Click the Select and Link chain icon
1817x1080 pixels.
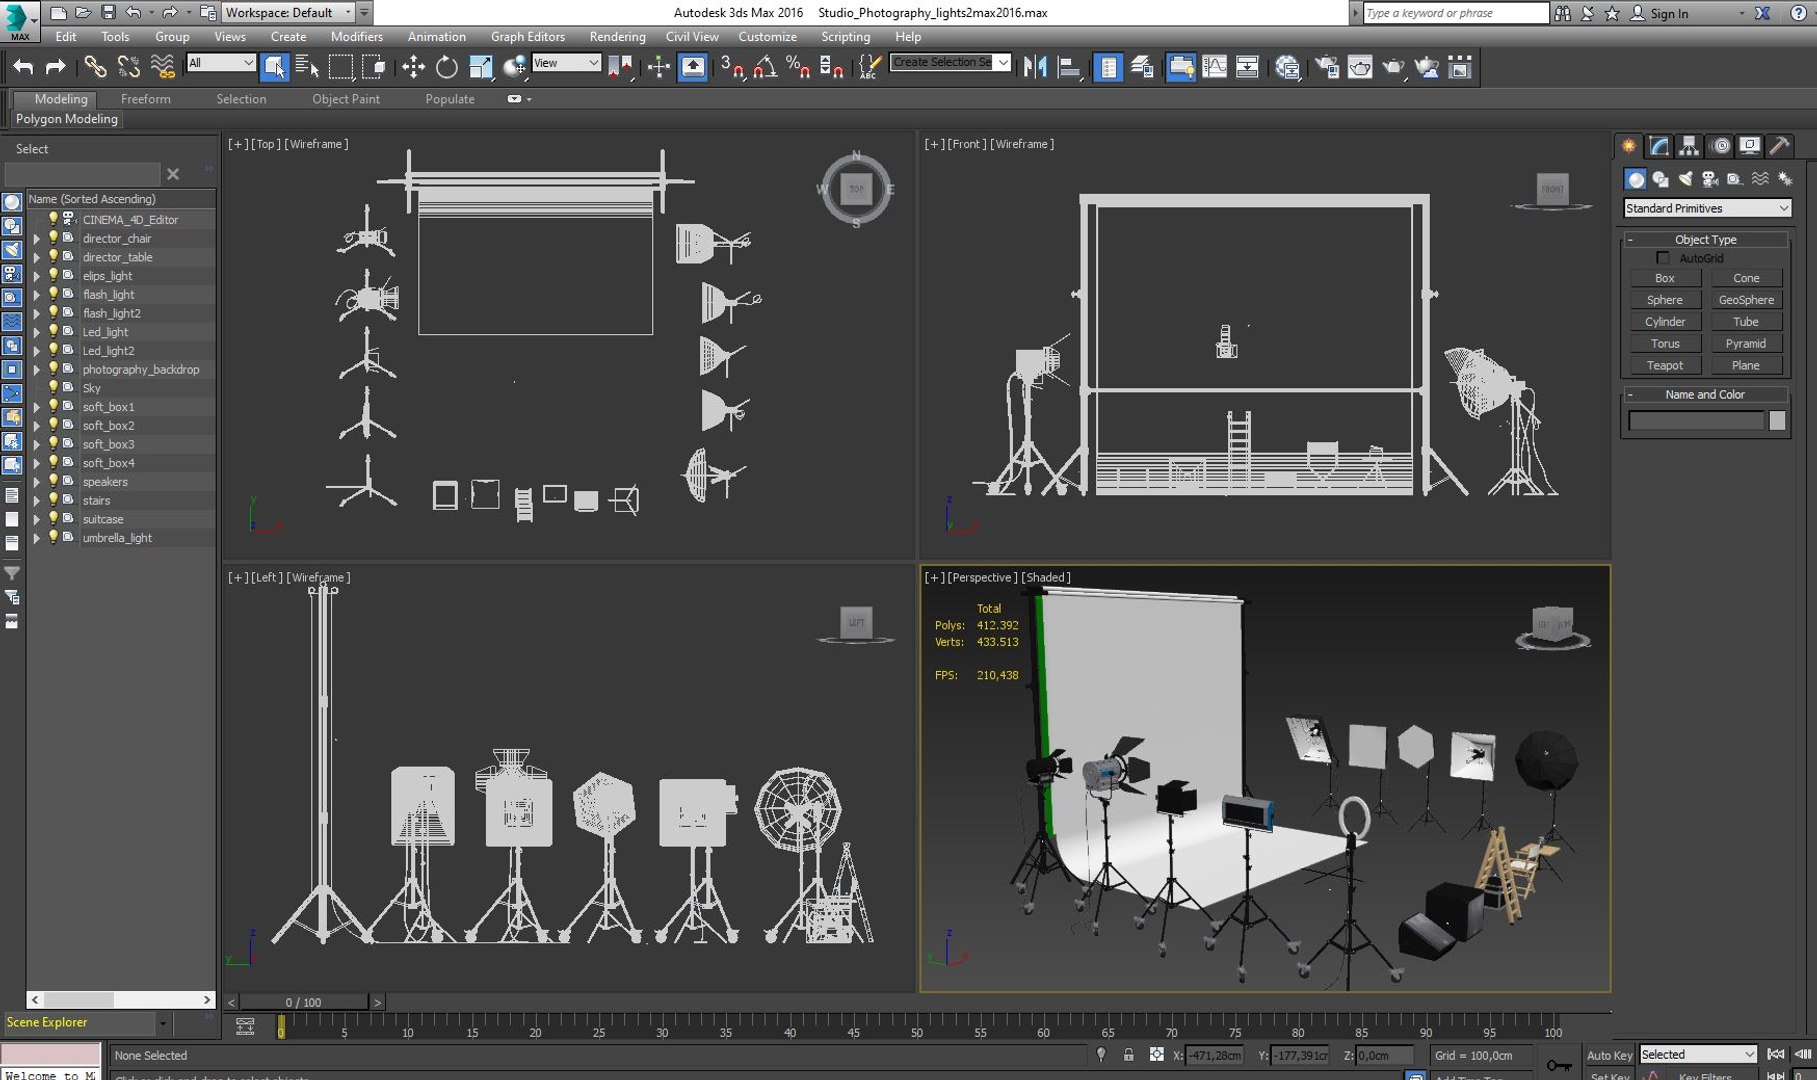[95, 67]
